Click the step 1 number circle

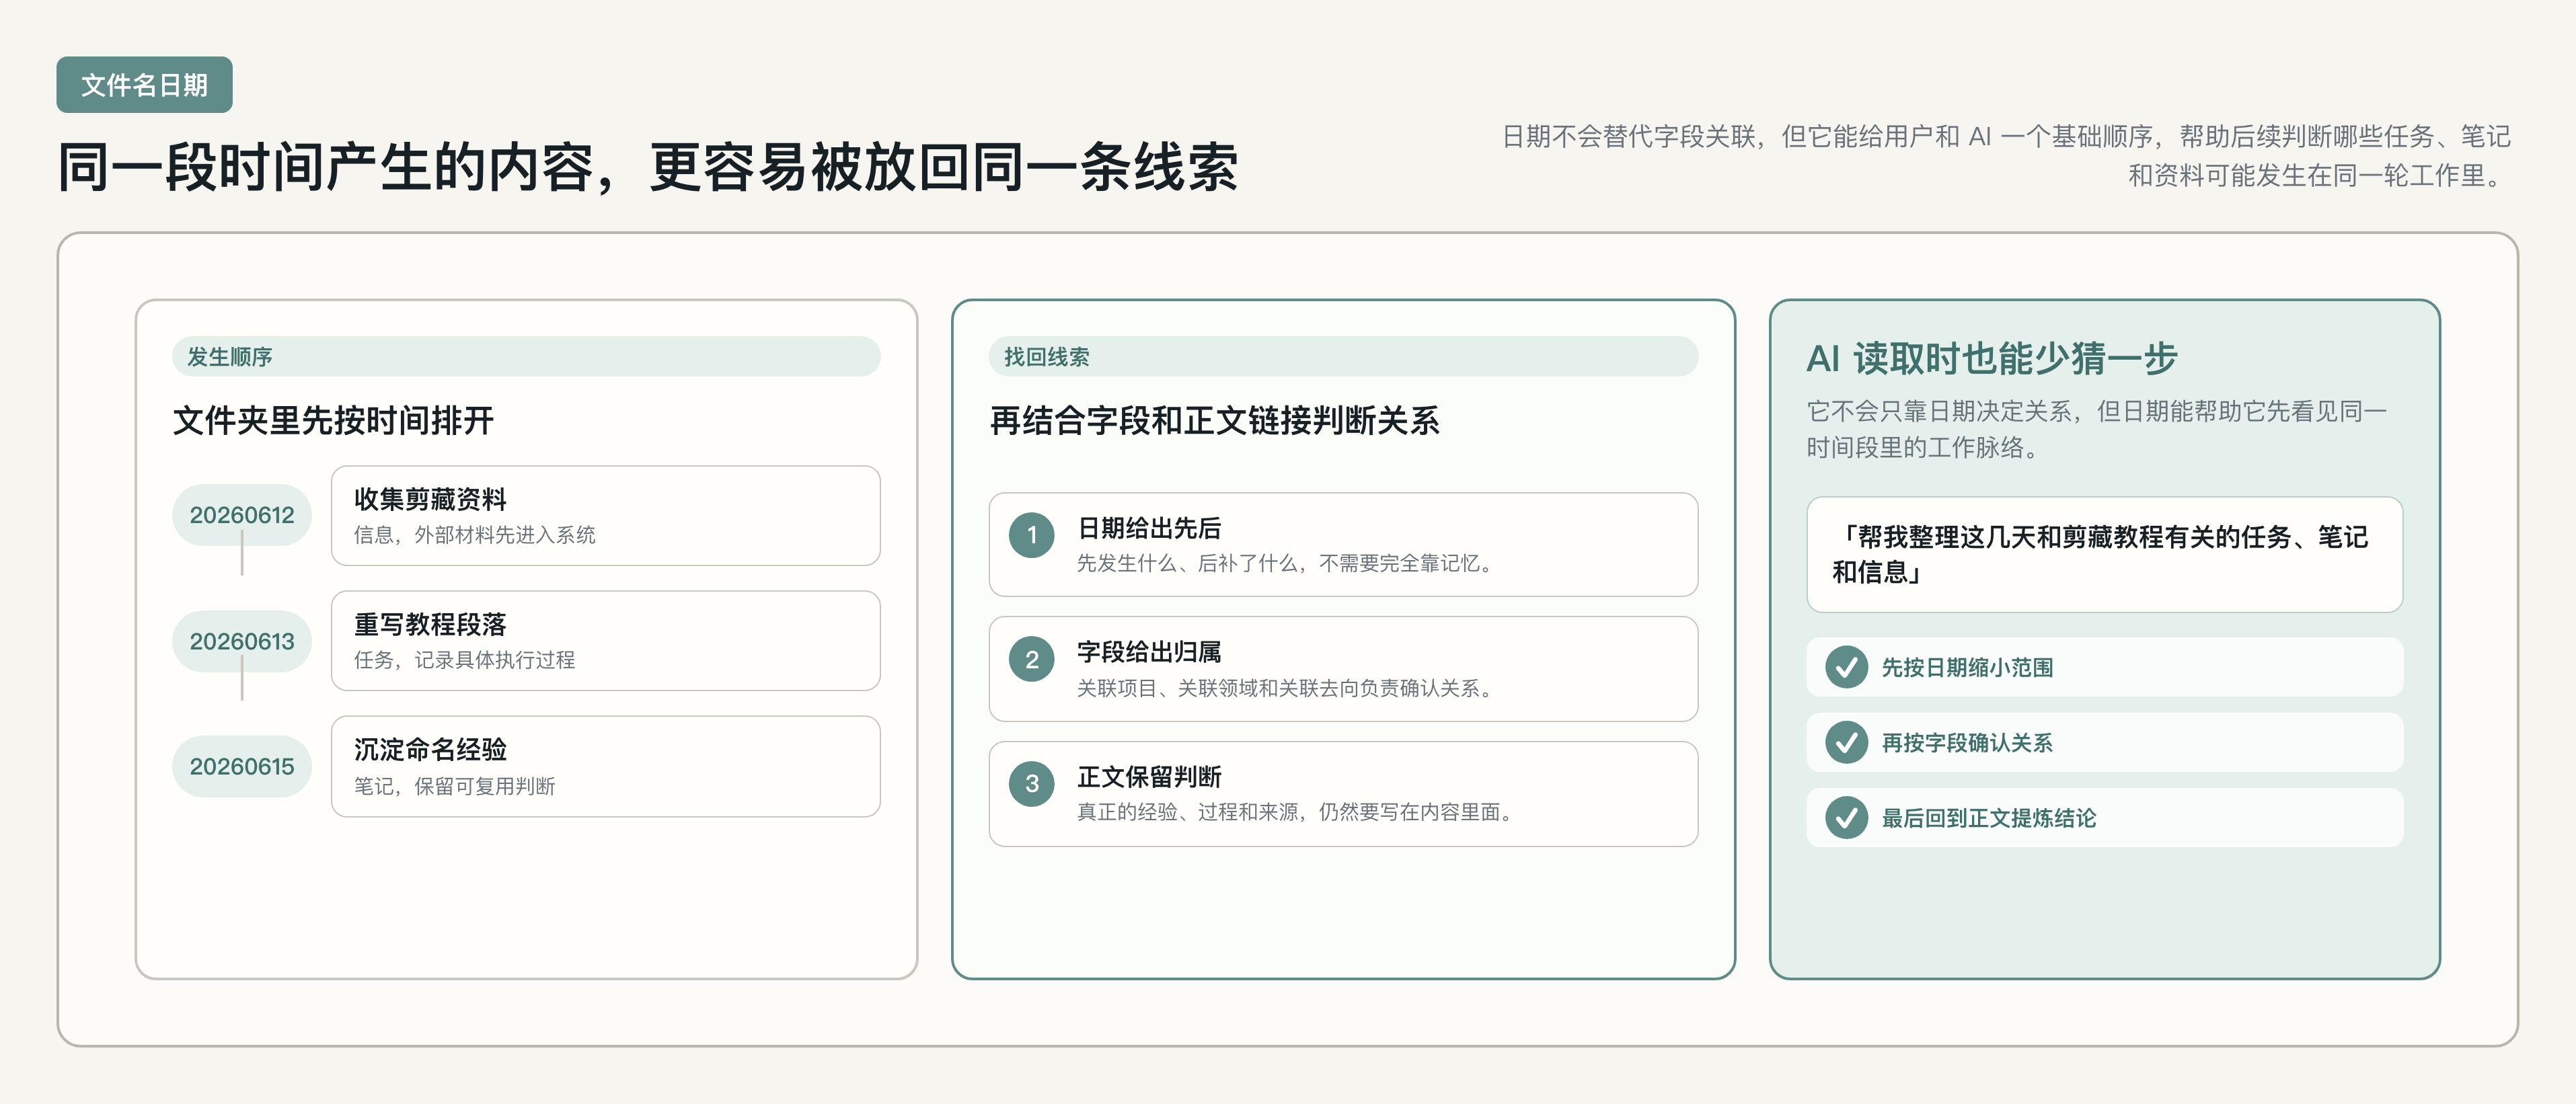point(1031,535)
